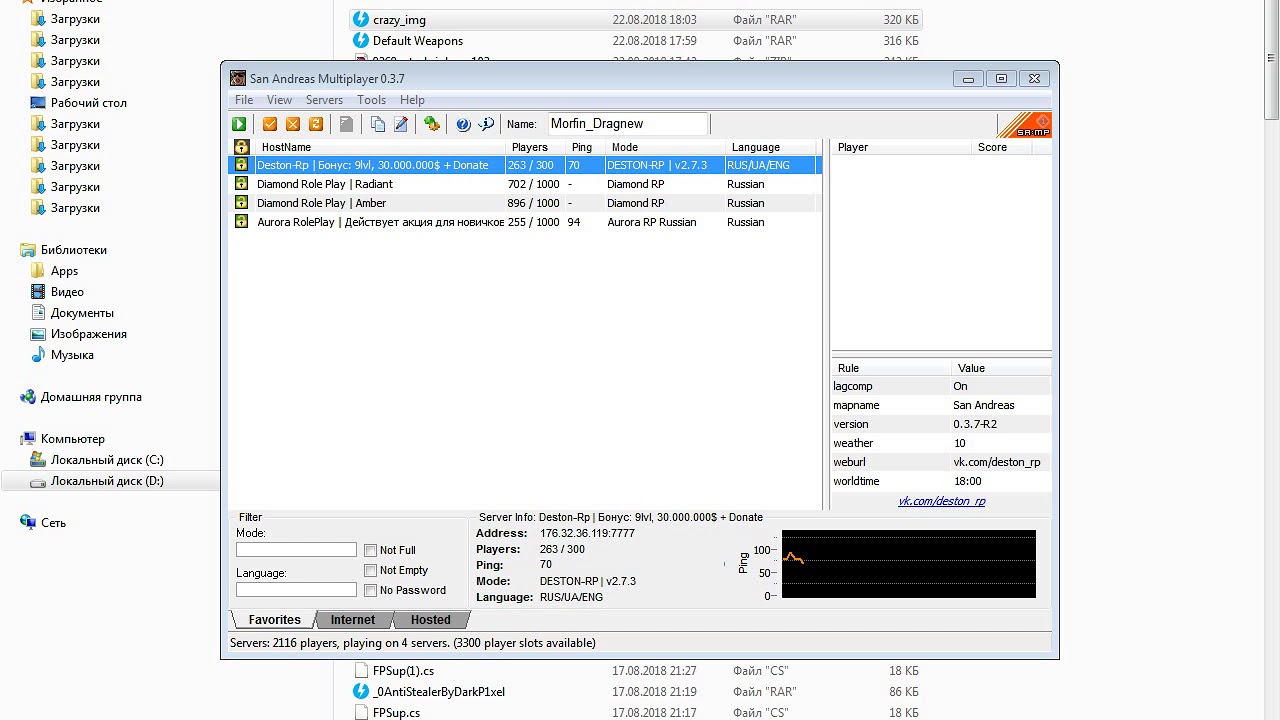Select FPSup.cs file in Explorer

click(x=396, y=713)
